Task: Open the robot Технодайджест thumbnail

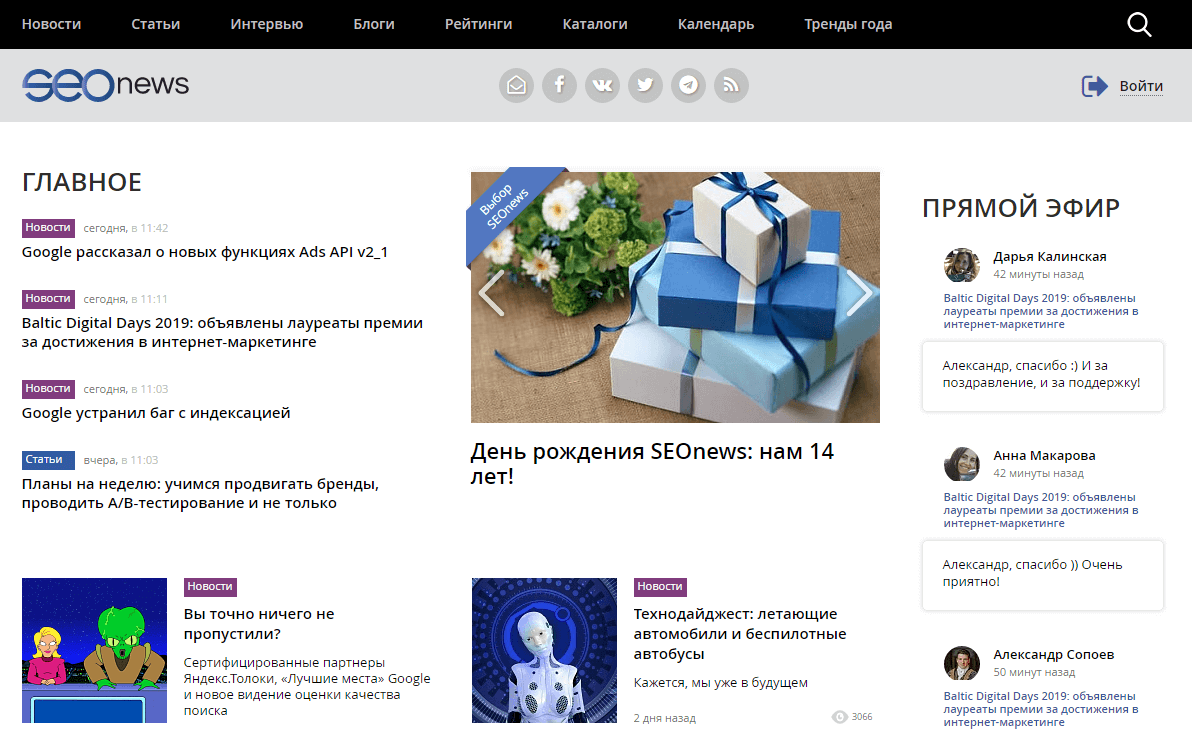Action: 544,650
